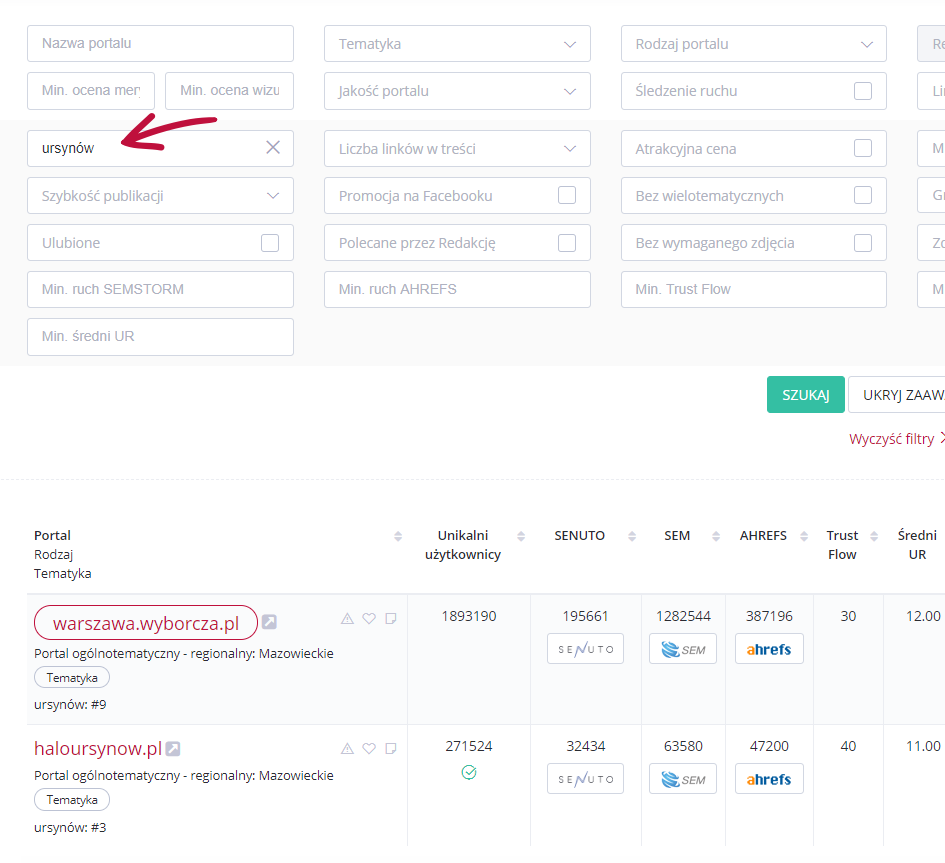Image resolution: width=945 pixels, height=863 pixels.
Task: Open Szybkość publikacji dropdown
Action: click(x=160, y=196)
